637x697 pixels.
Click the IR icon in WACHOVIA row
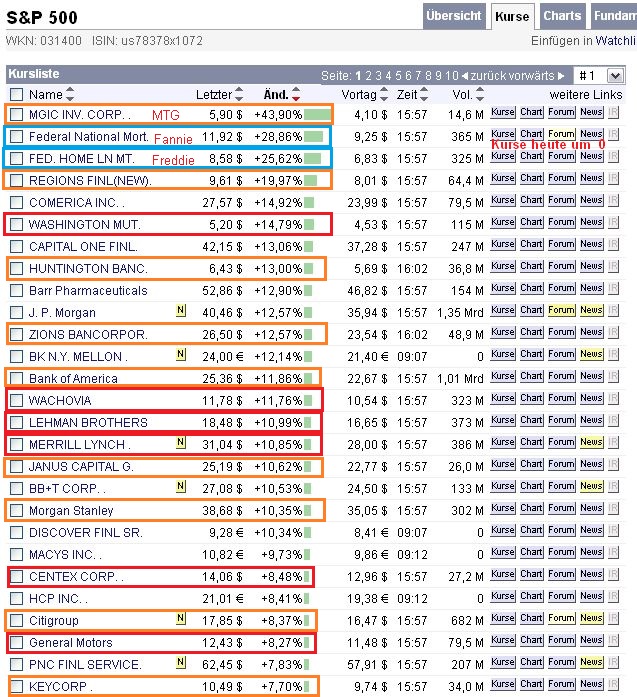613,398
